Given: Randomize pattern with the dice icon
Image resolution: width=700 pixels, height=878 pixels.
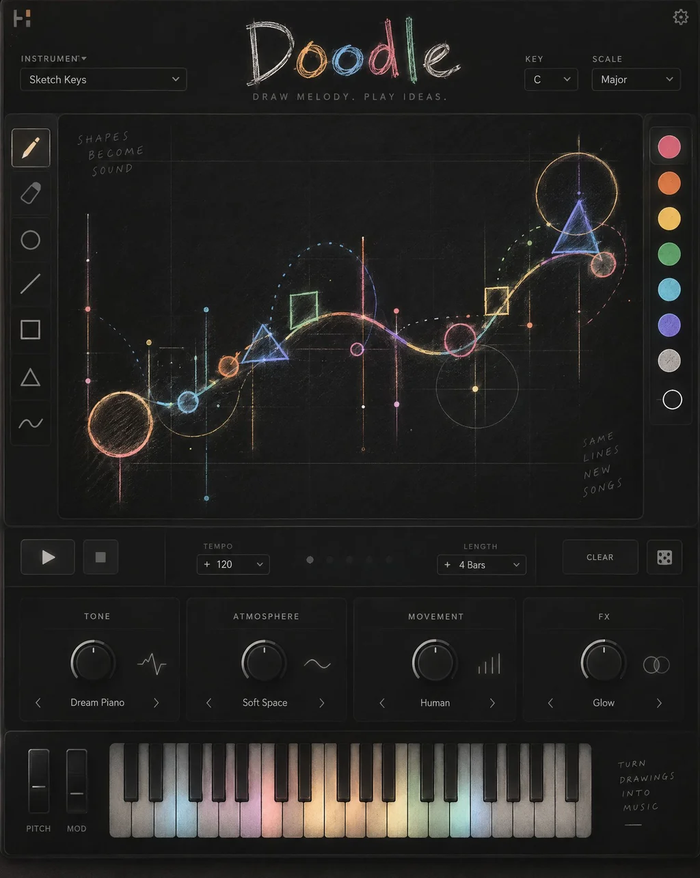Looking at the screenshot, I should [x=665, y=557].
